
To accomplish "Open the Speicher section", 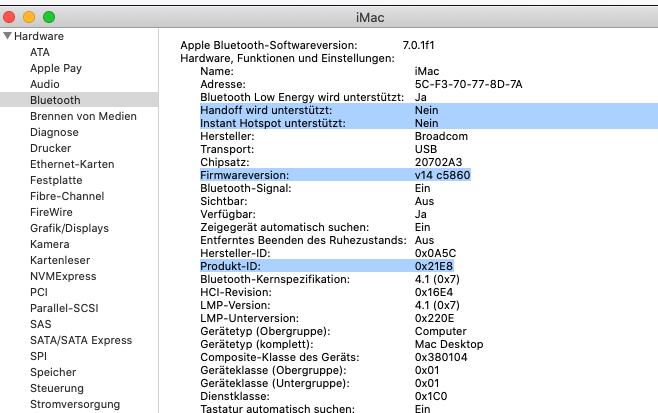I will tap(53, 372).
